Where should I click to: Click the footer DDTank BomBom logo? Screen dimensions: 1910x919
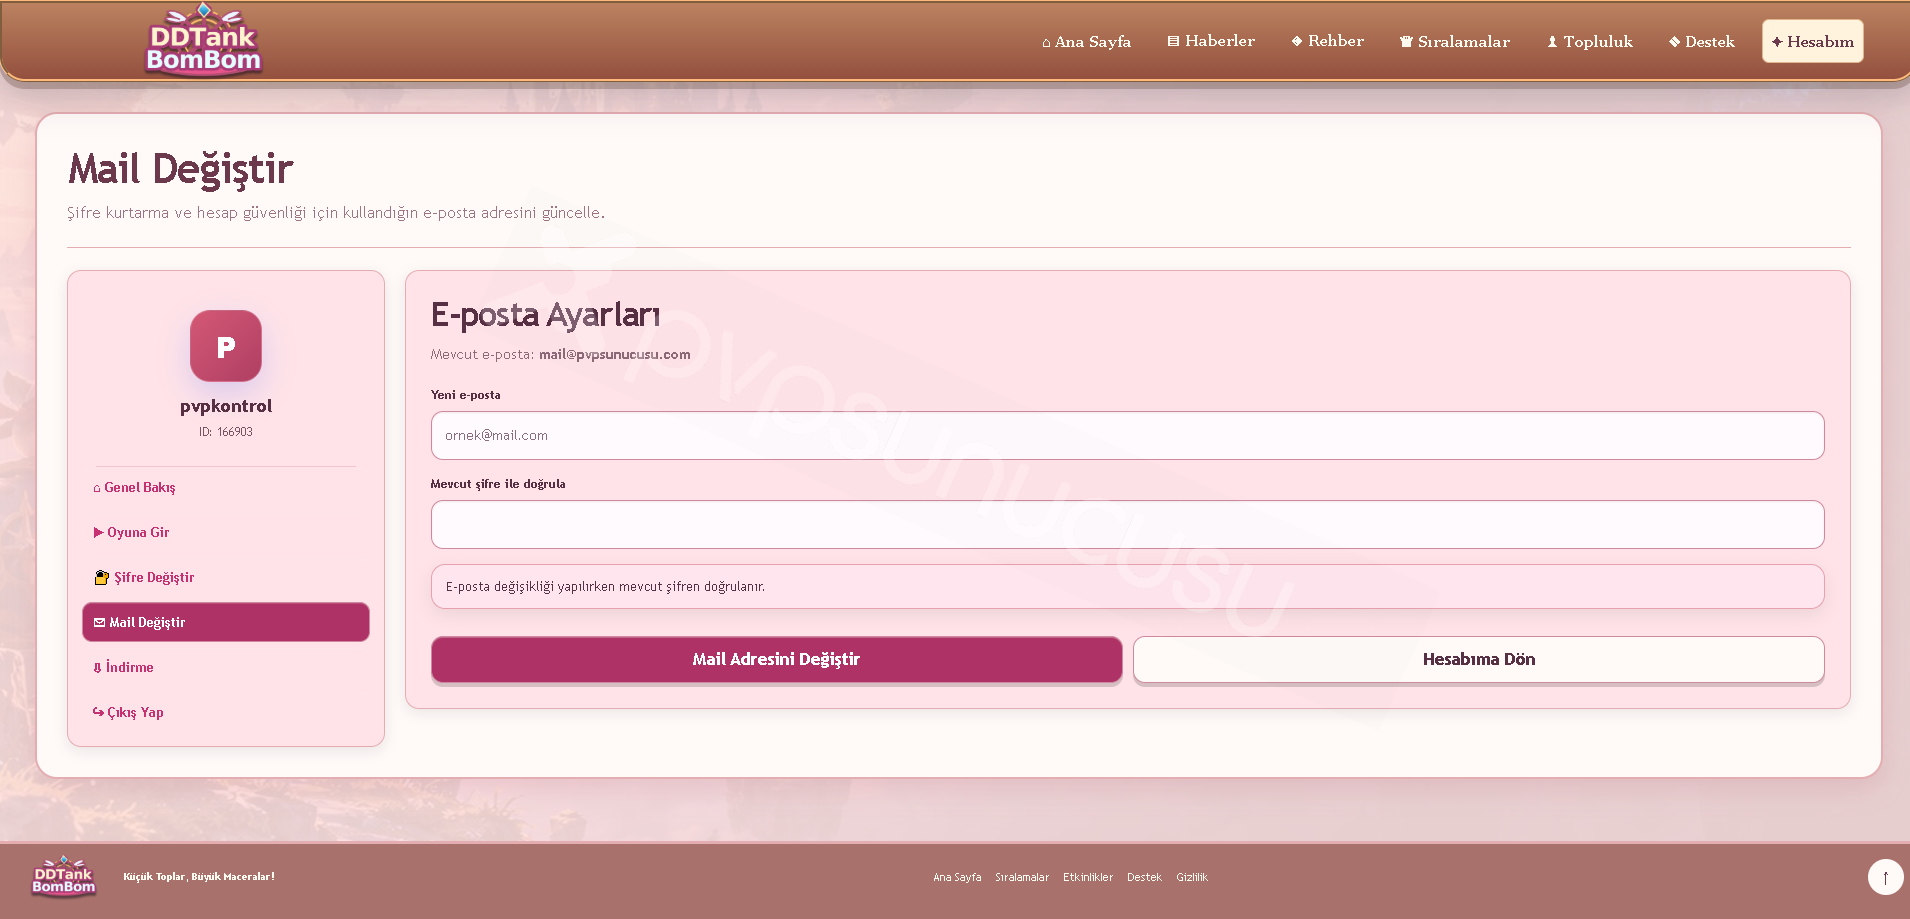click(64, 876)
